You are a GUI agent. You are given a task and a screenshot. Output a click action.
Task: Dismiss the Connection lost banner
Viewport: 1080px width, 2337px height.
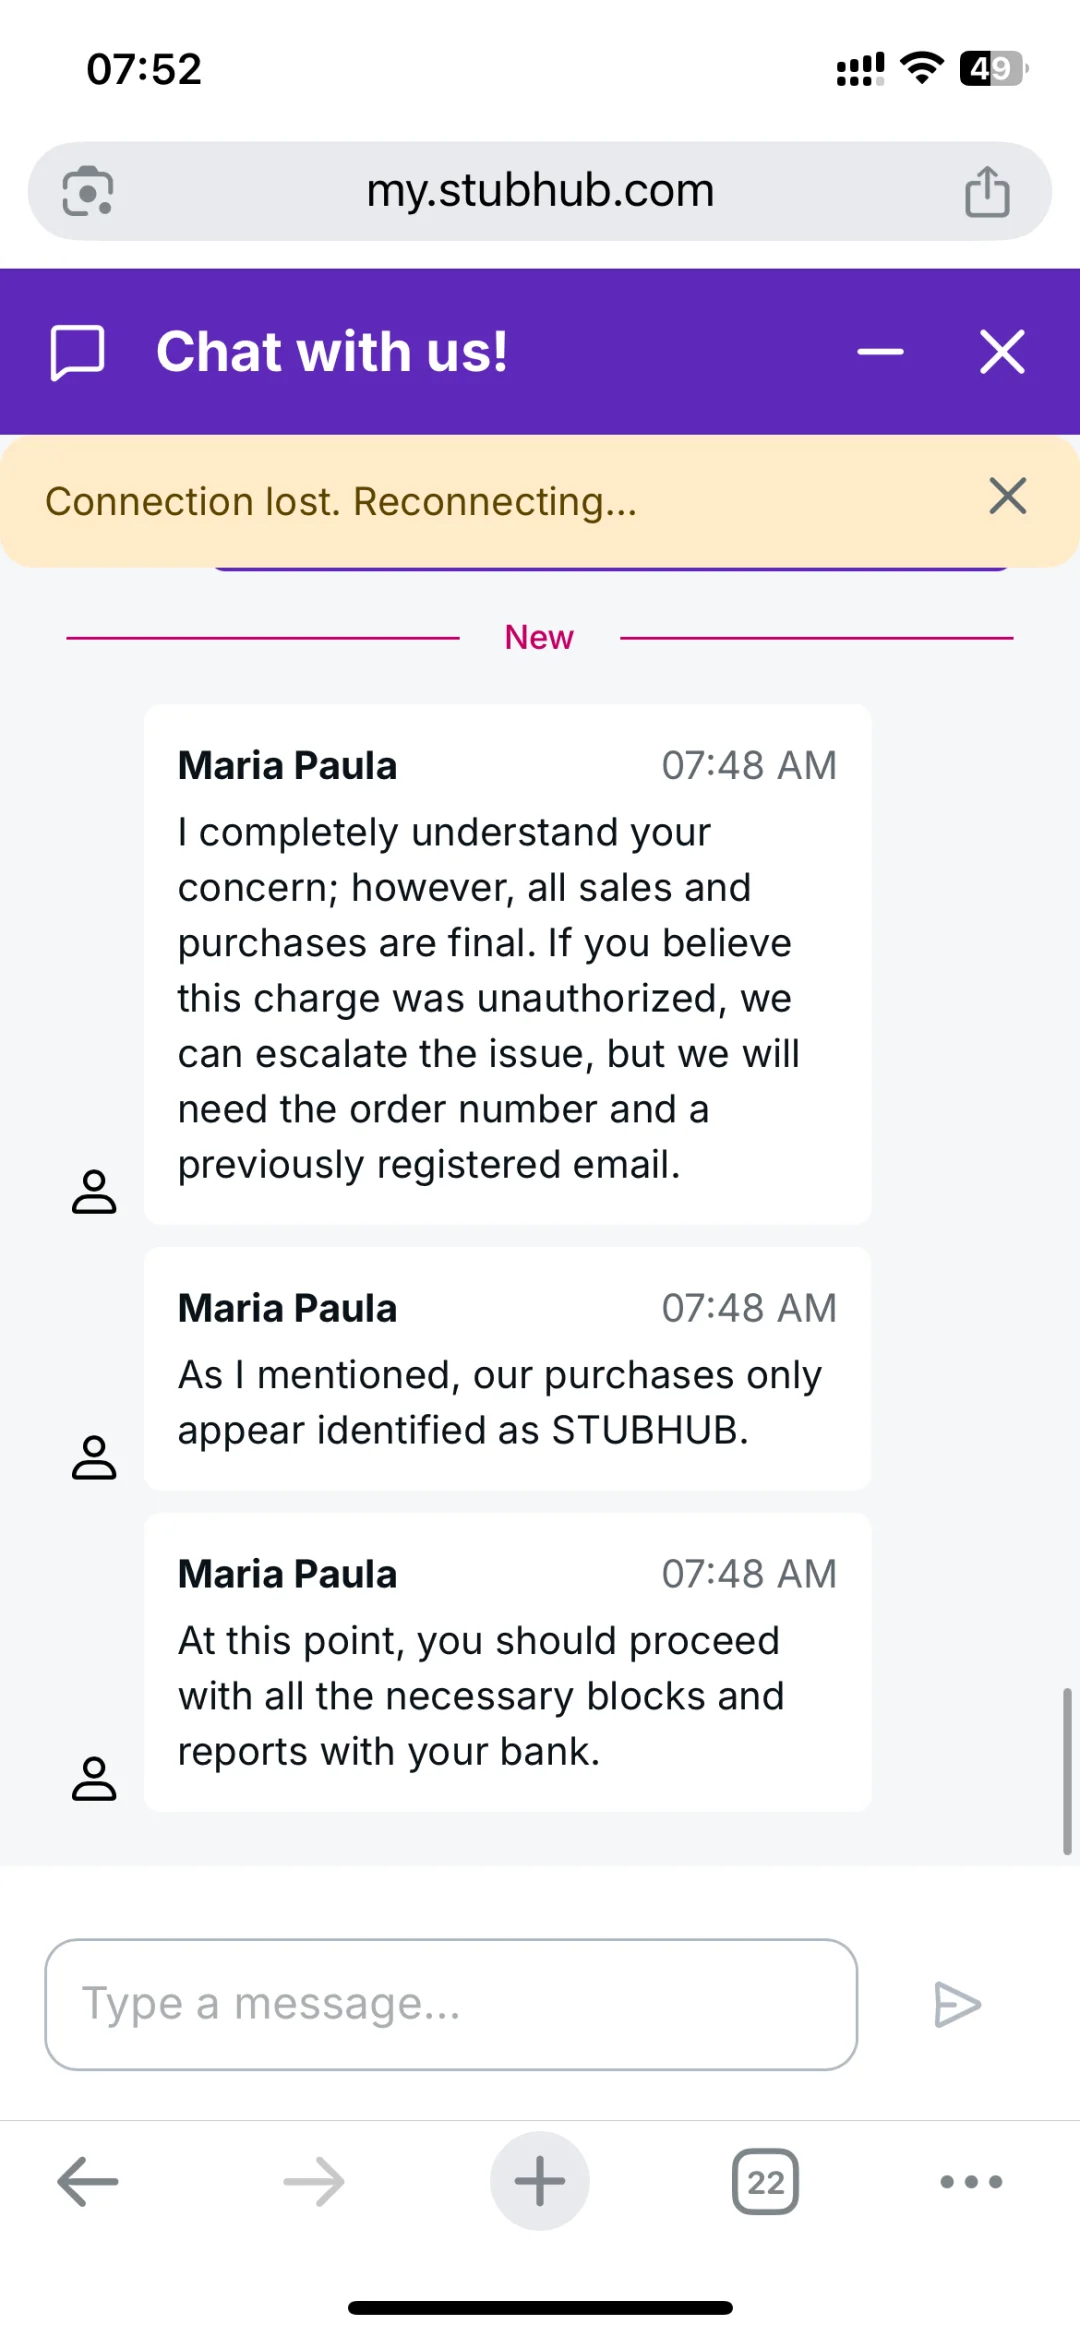click(1007, 496)
